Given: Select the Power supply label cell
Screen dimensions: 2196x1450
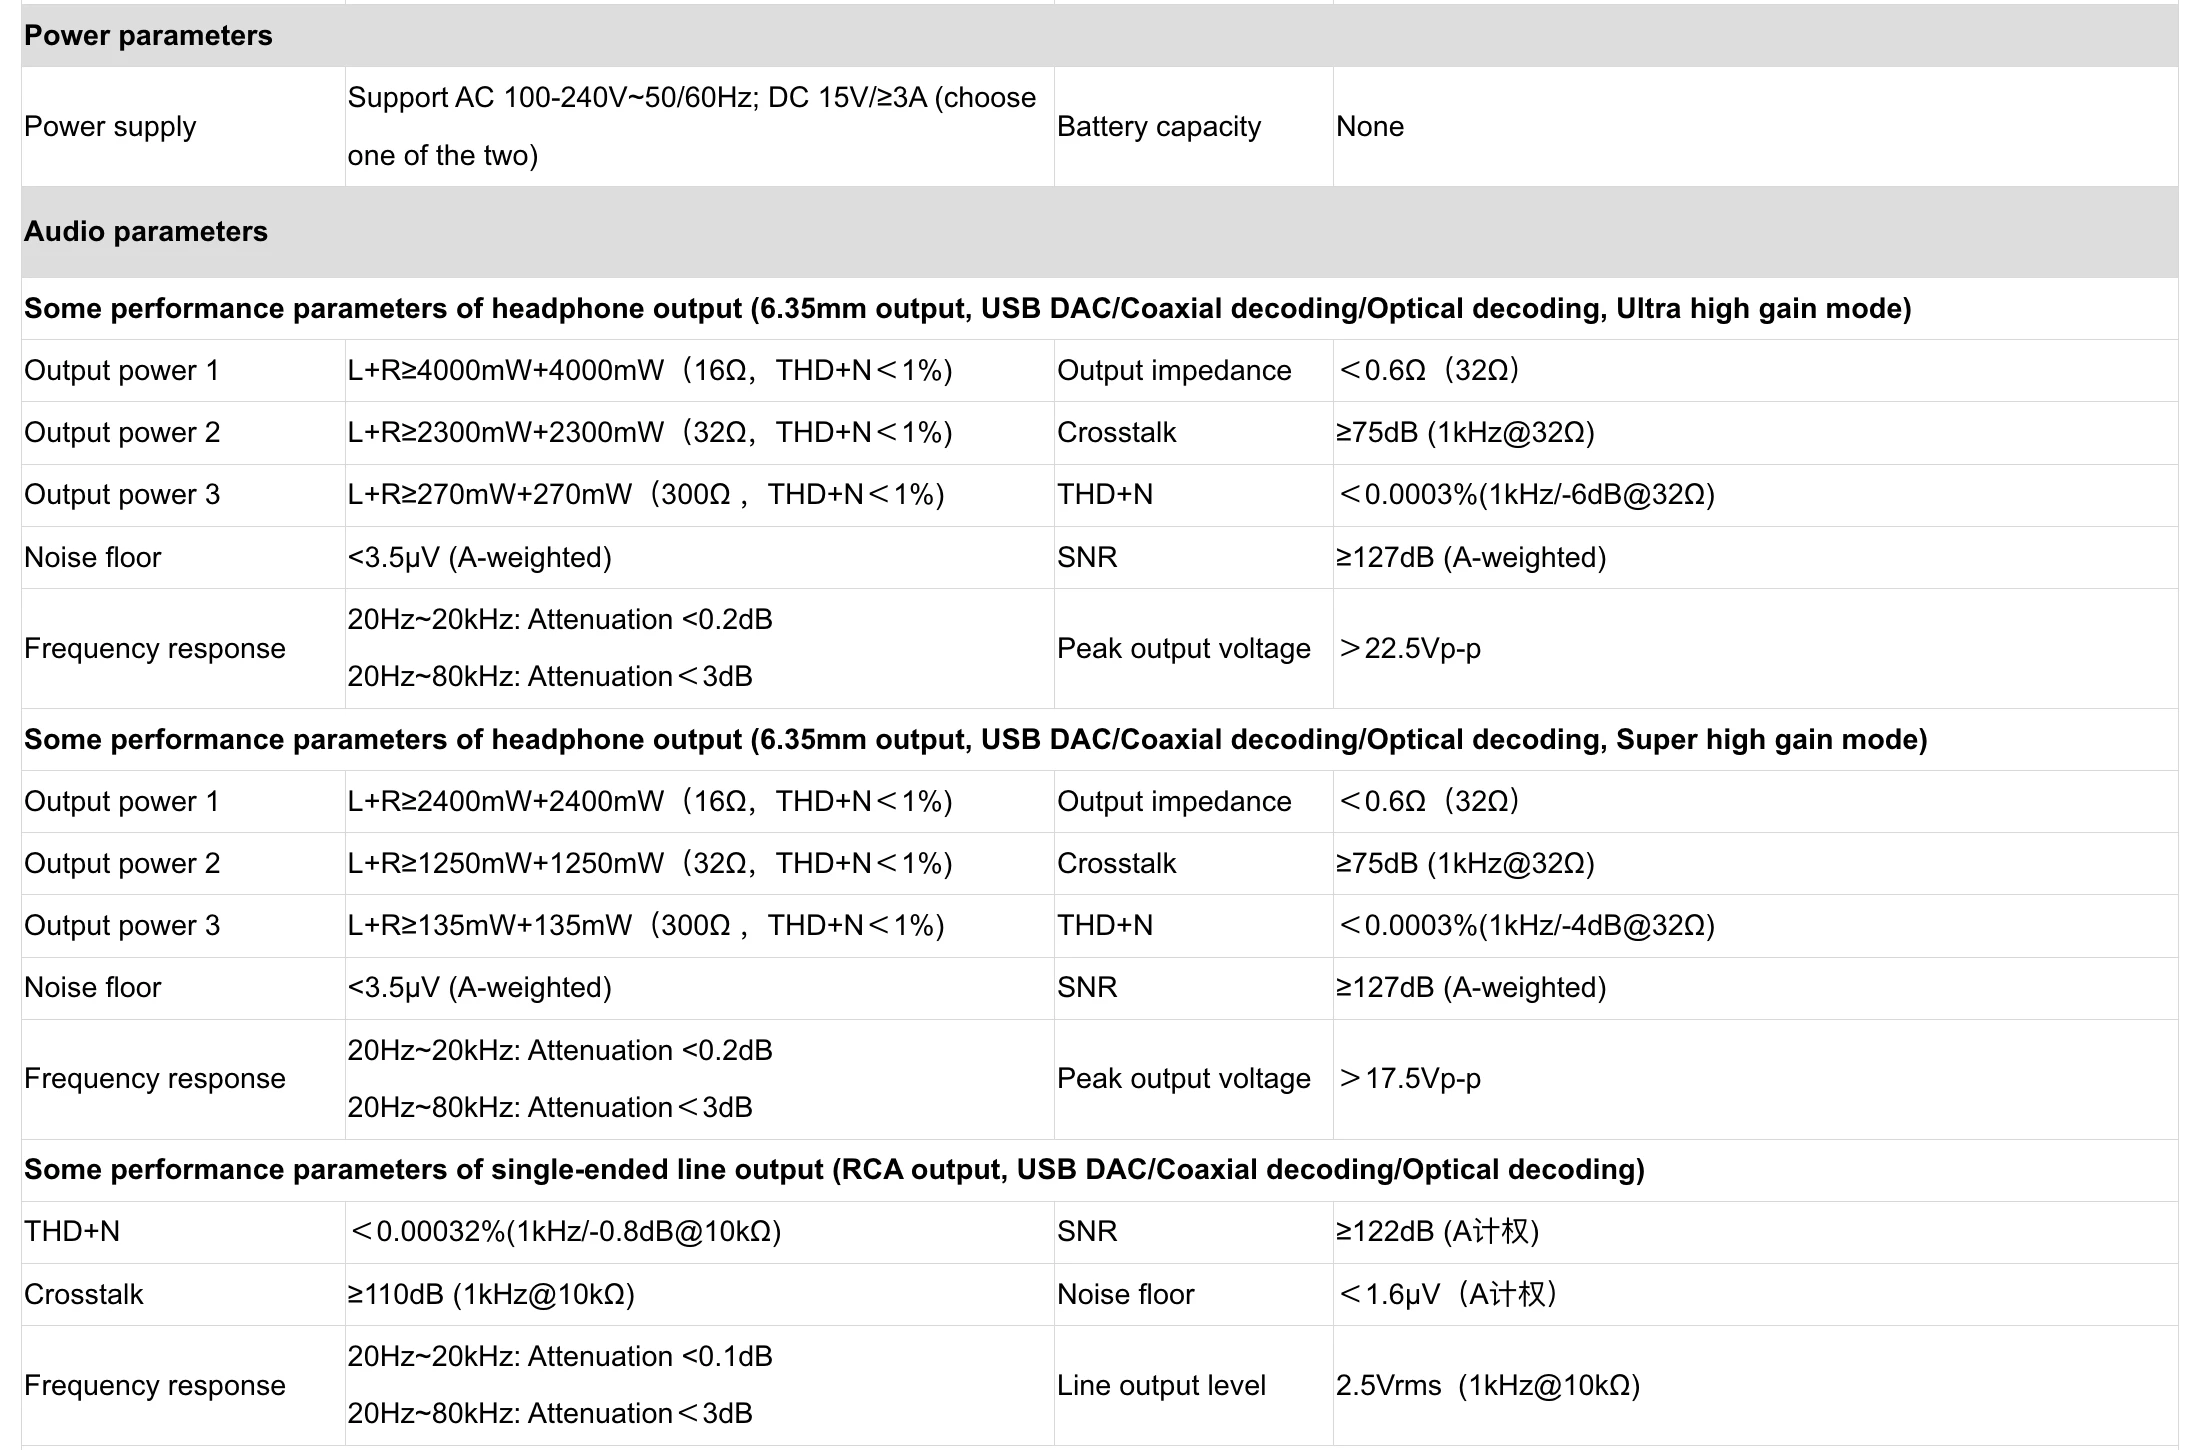Looking at the screenshot, I should 183,127.
